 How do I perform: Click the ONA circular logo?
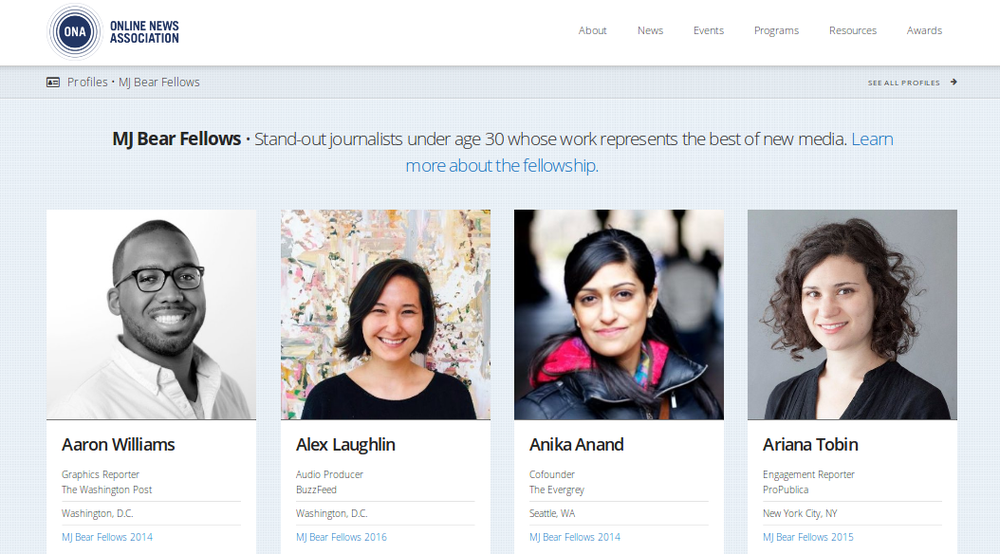(75, 31)
